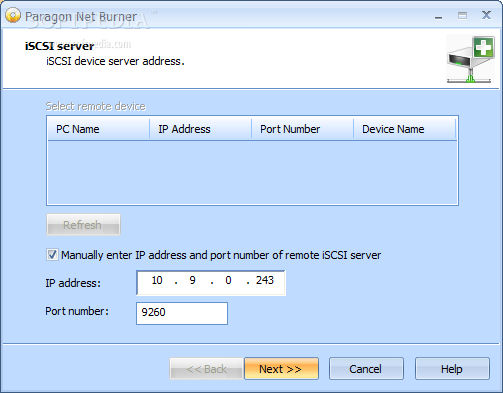Click the first IP octet field showing 10
This screenshot has height=393, width=503.
pyautogui.click(x=157, y=280)
